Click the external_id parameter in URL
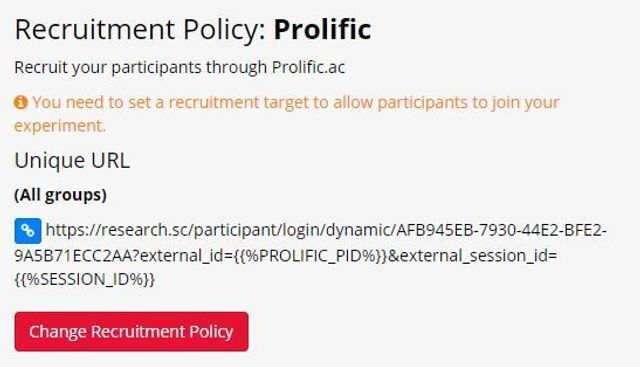The image size is (640, 367). click(x=178, y=256)
